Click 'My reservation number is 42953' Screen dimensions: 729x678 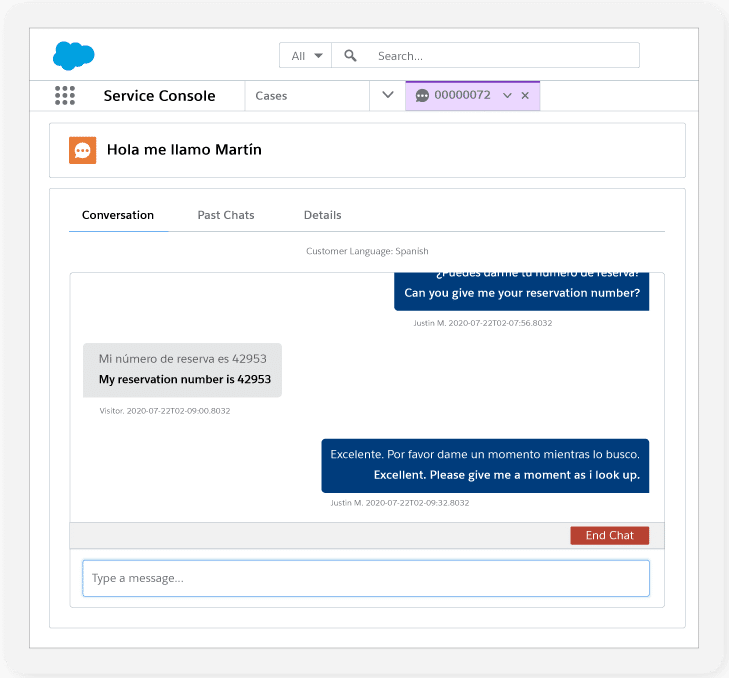coord(185,379)
